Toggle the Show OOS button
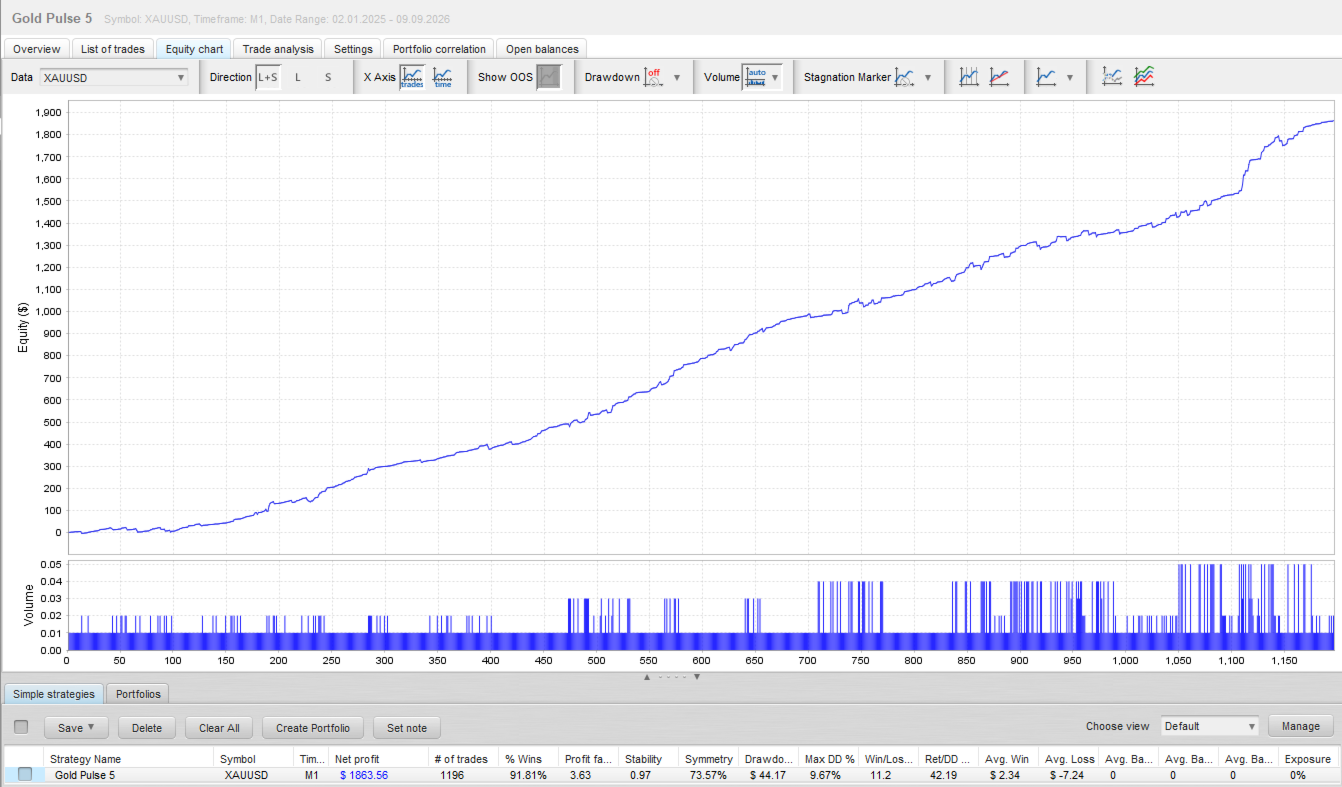Image resolution: width=1342 pixels, height=787 pixels. 549,77
